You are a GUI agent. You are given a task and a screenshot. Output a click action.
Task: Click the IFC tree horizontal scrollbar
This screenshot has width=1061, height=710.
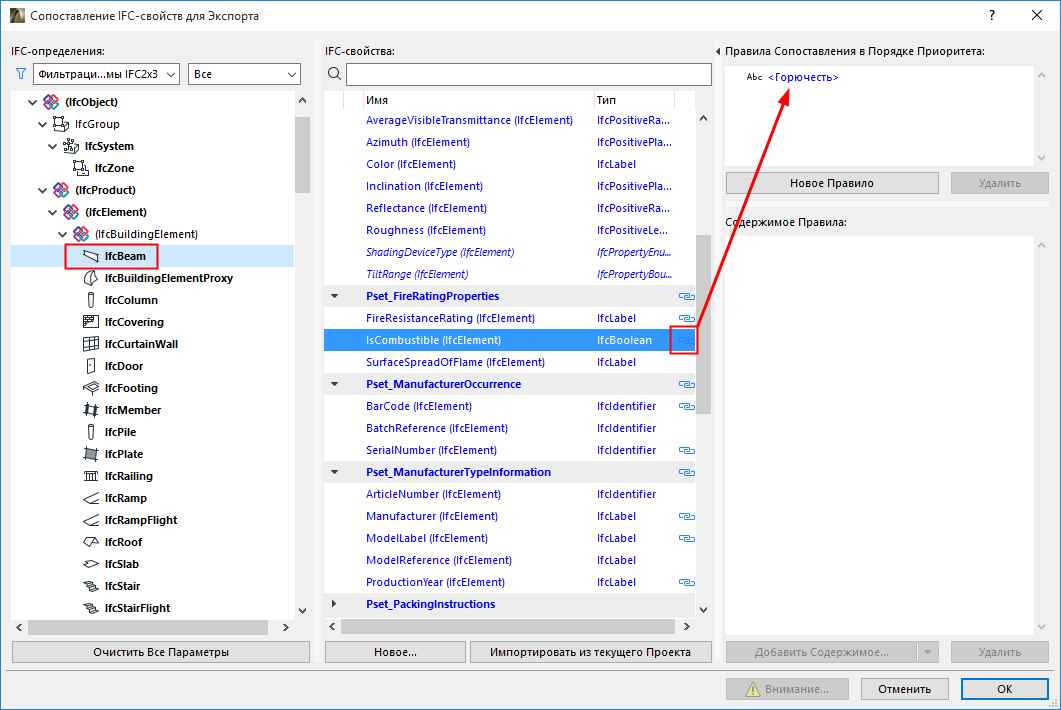tap(148, 627)
